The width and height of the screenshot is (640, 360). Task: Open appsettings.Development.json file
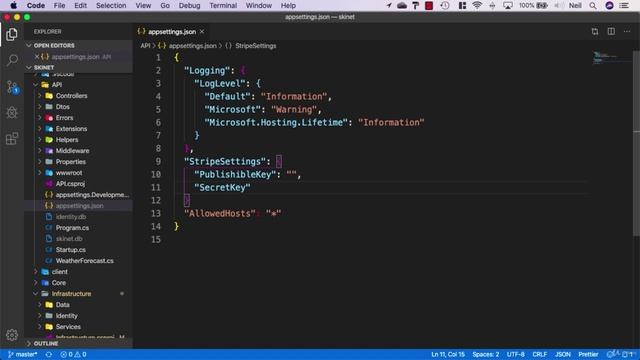pos(92,195)
